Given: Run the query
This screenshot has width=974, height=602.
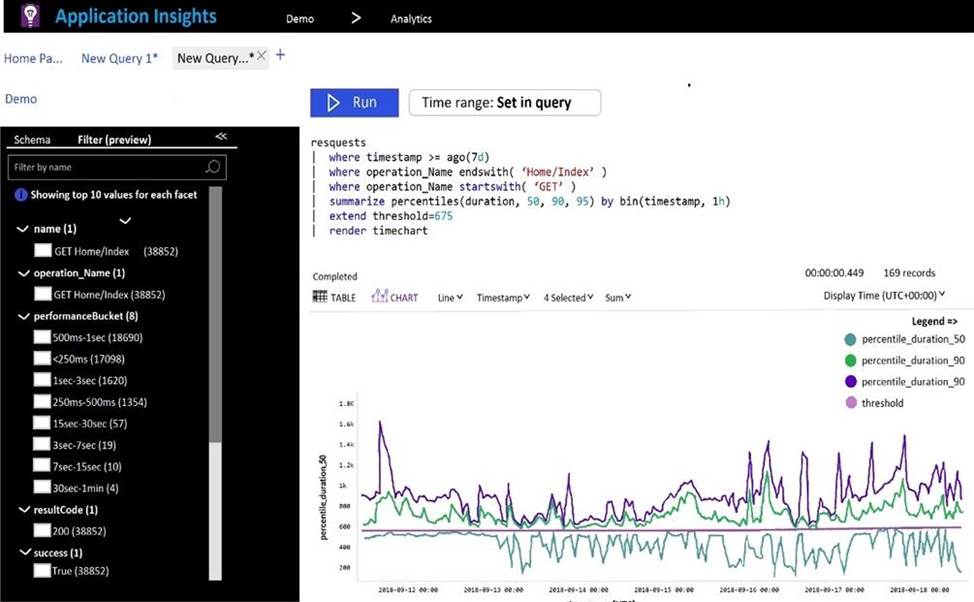Looking at the screenshot, I should click(354, 103).
